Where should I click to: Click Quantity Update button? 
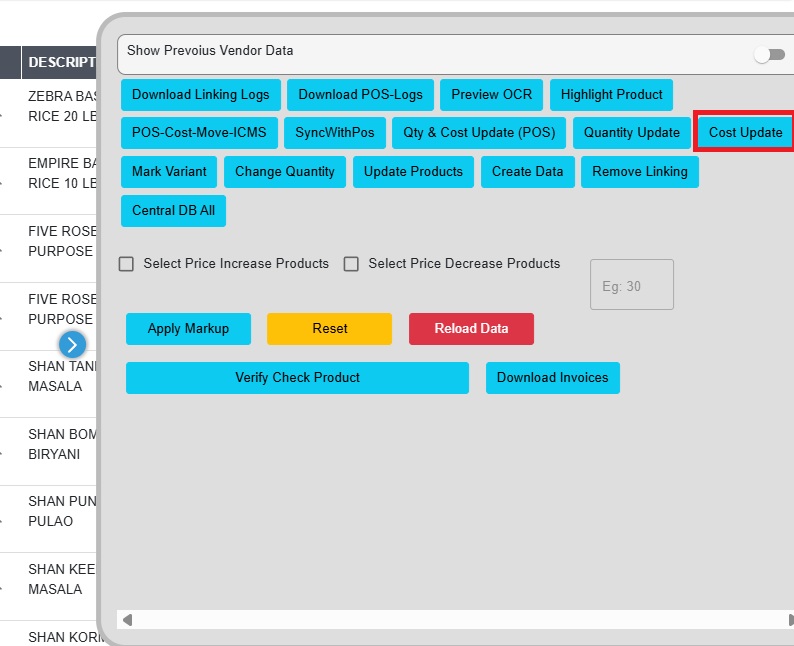(x=631, y=133)
